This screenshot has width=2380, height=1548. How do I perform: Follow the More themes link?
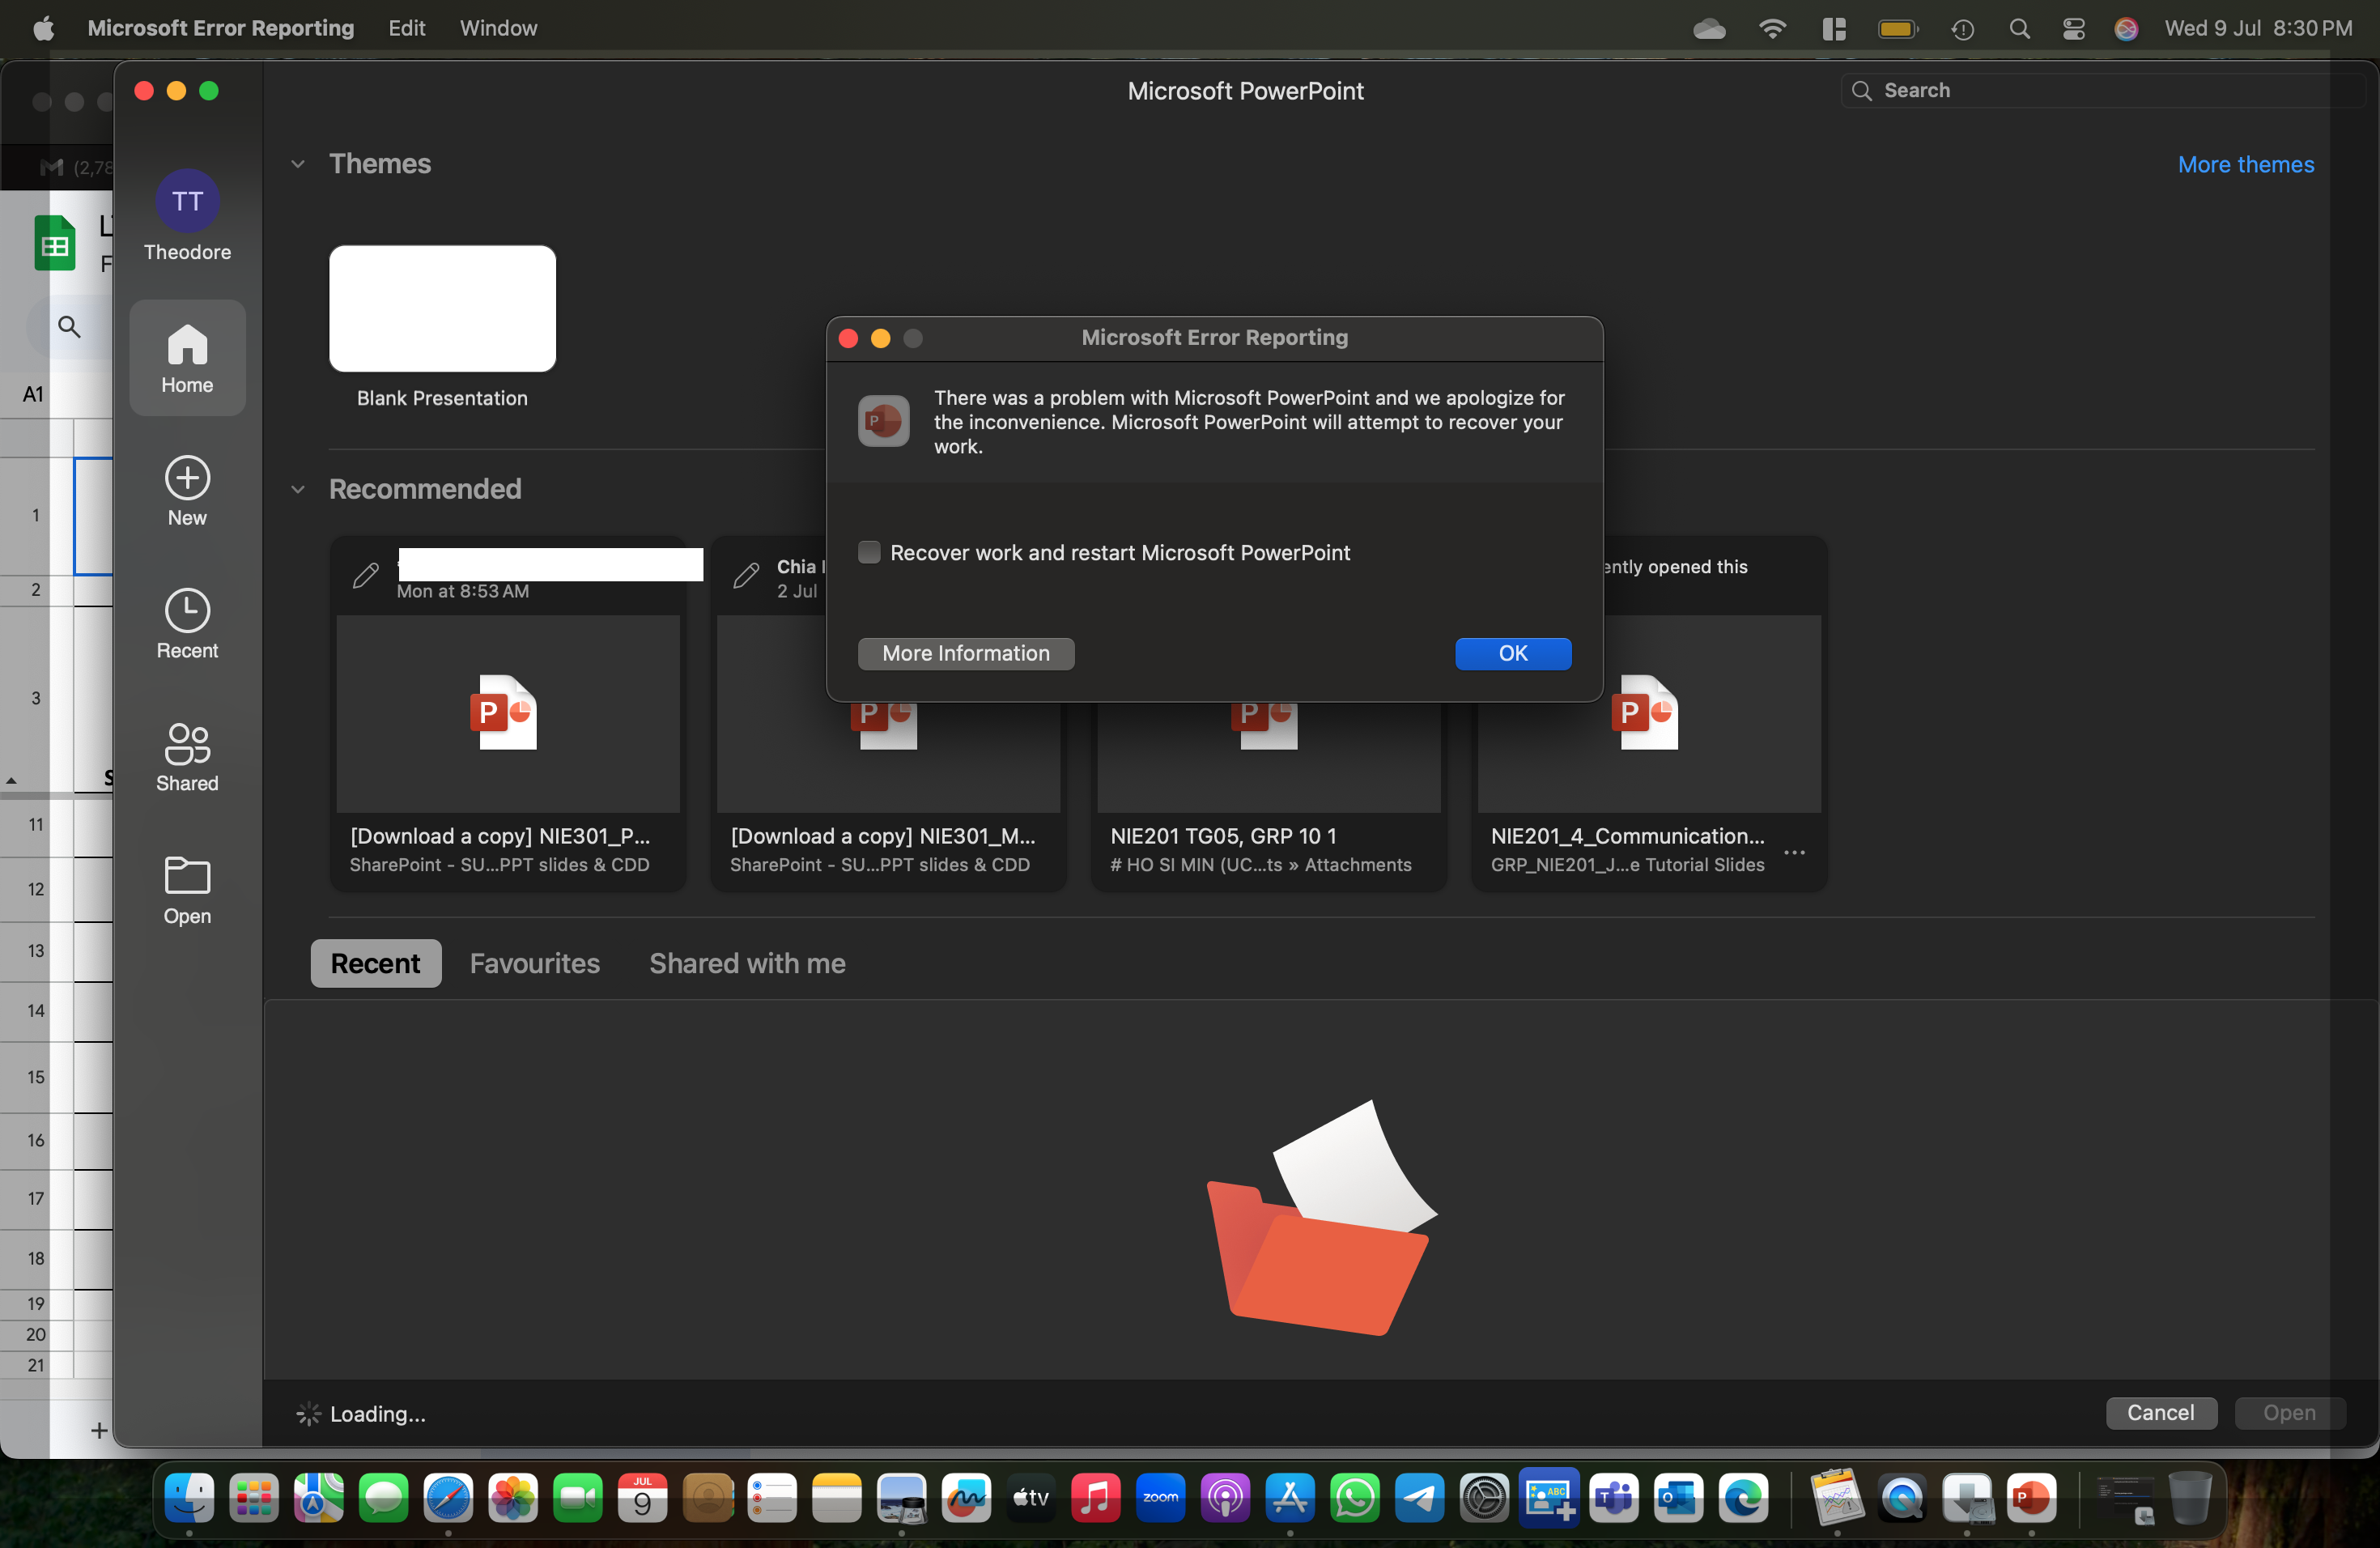2245,164
